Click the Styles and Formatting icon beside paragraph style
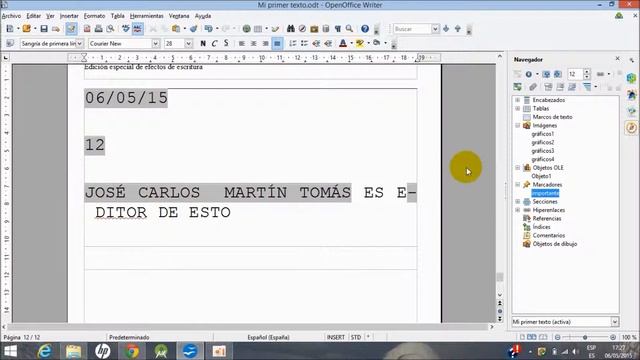Viewport: 640px width, 360px height. pyautogui.click(x=10, y=43)
